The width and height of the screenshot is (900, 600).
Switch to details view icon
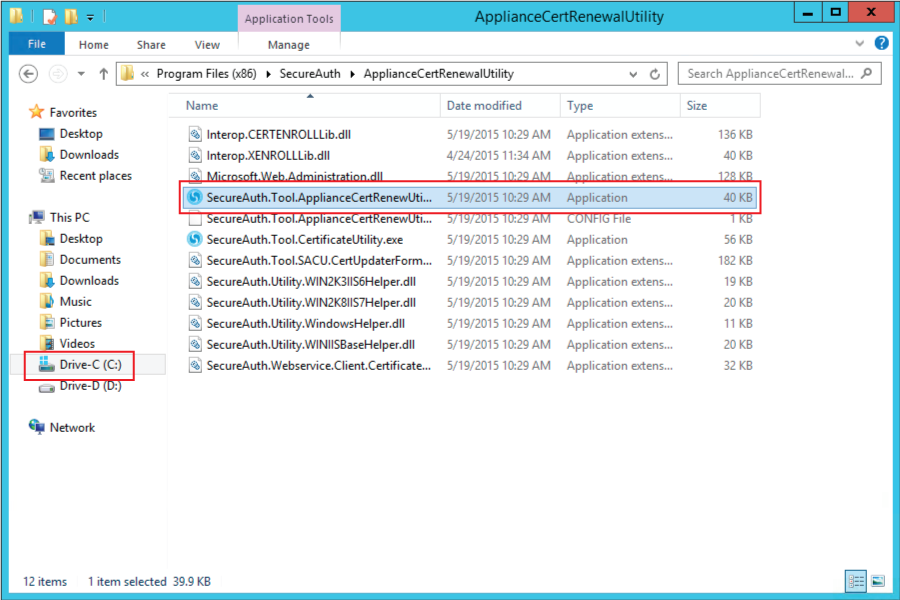coord(856,580)
